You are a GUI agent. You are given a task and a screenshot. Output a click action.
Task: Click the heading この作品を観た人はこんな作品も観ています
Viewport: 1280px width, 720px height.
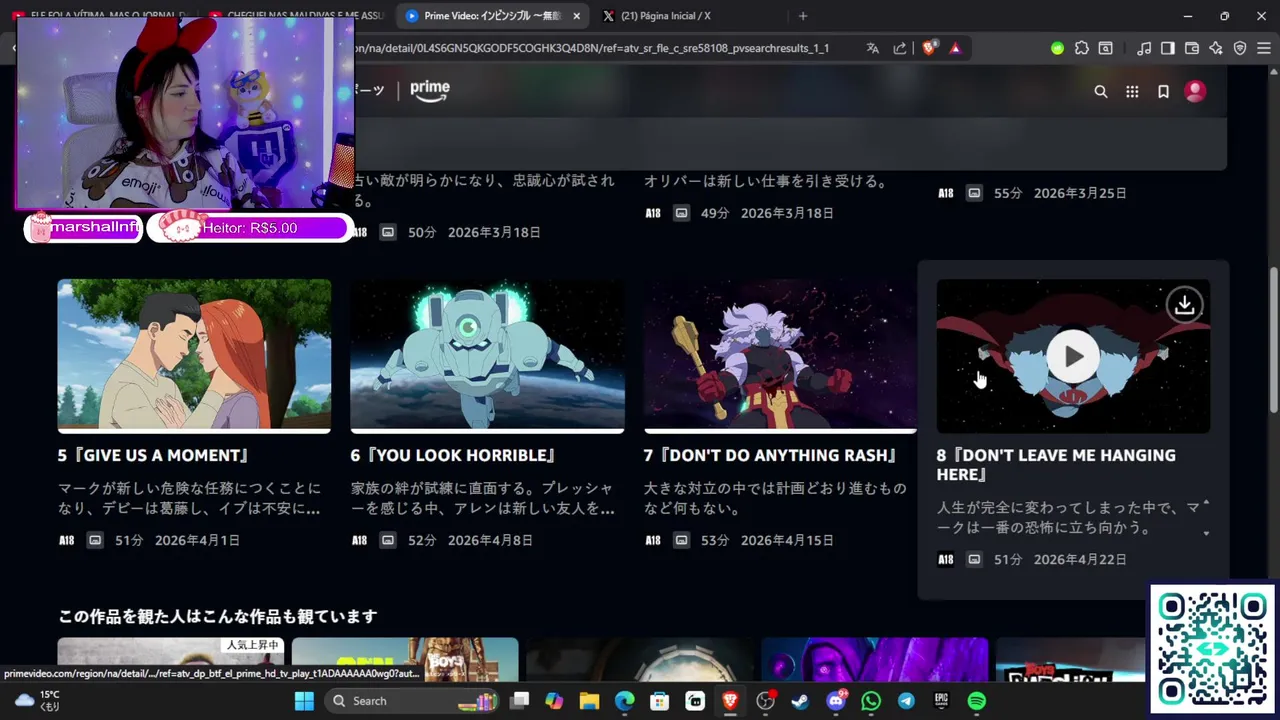(217, 616)
